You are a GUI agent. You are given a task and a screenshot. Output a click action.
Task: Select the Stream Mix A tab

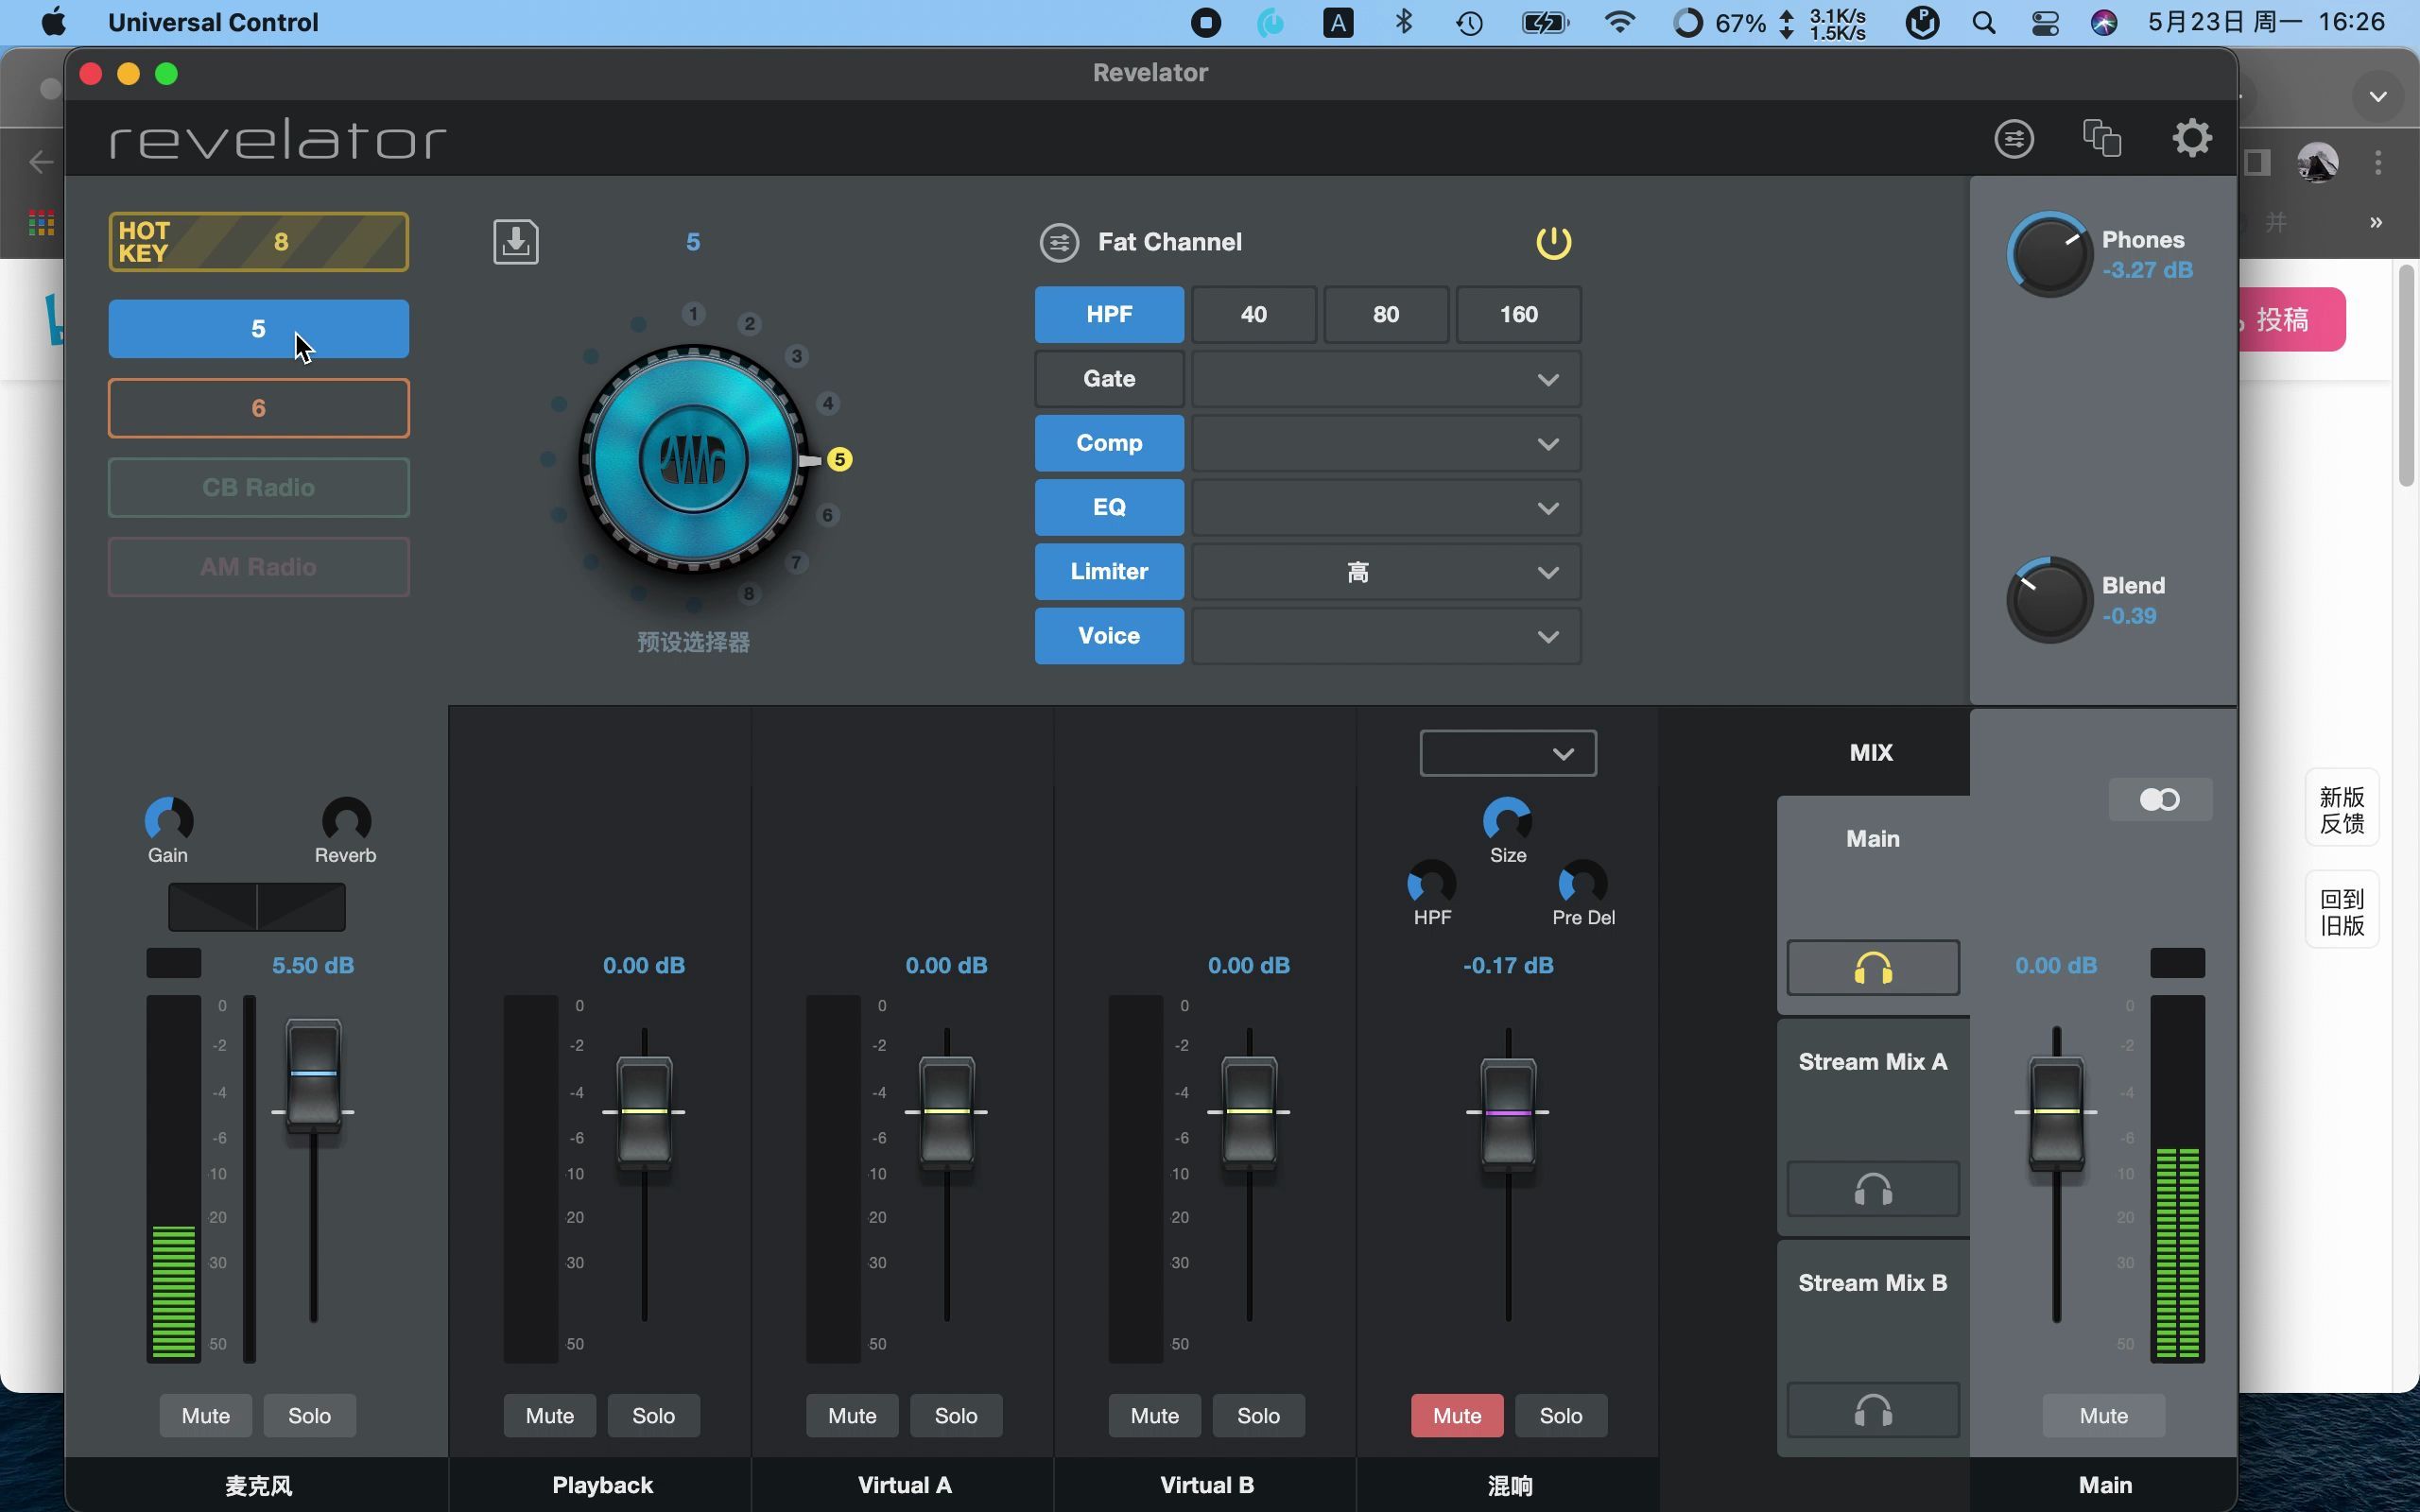tap(1873, 1062)
